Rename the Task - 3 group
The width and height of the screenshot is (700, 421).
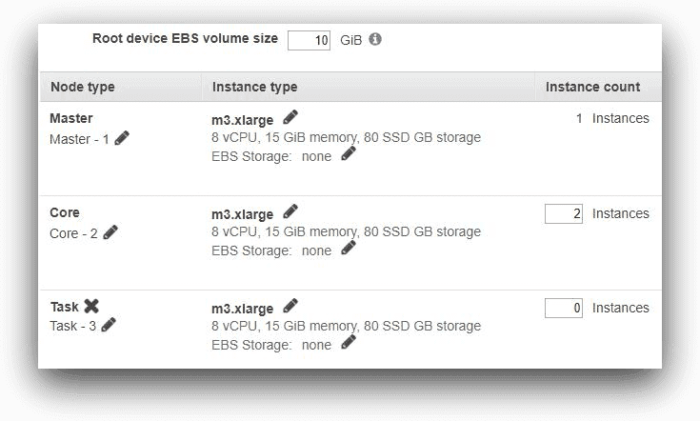coord(108,324)
